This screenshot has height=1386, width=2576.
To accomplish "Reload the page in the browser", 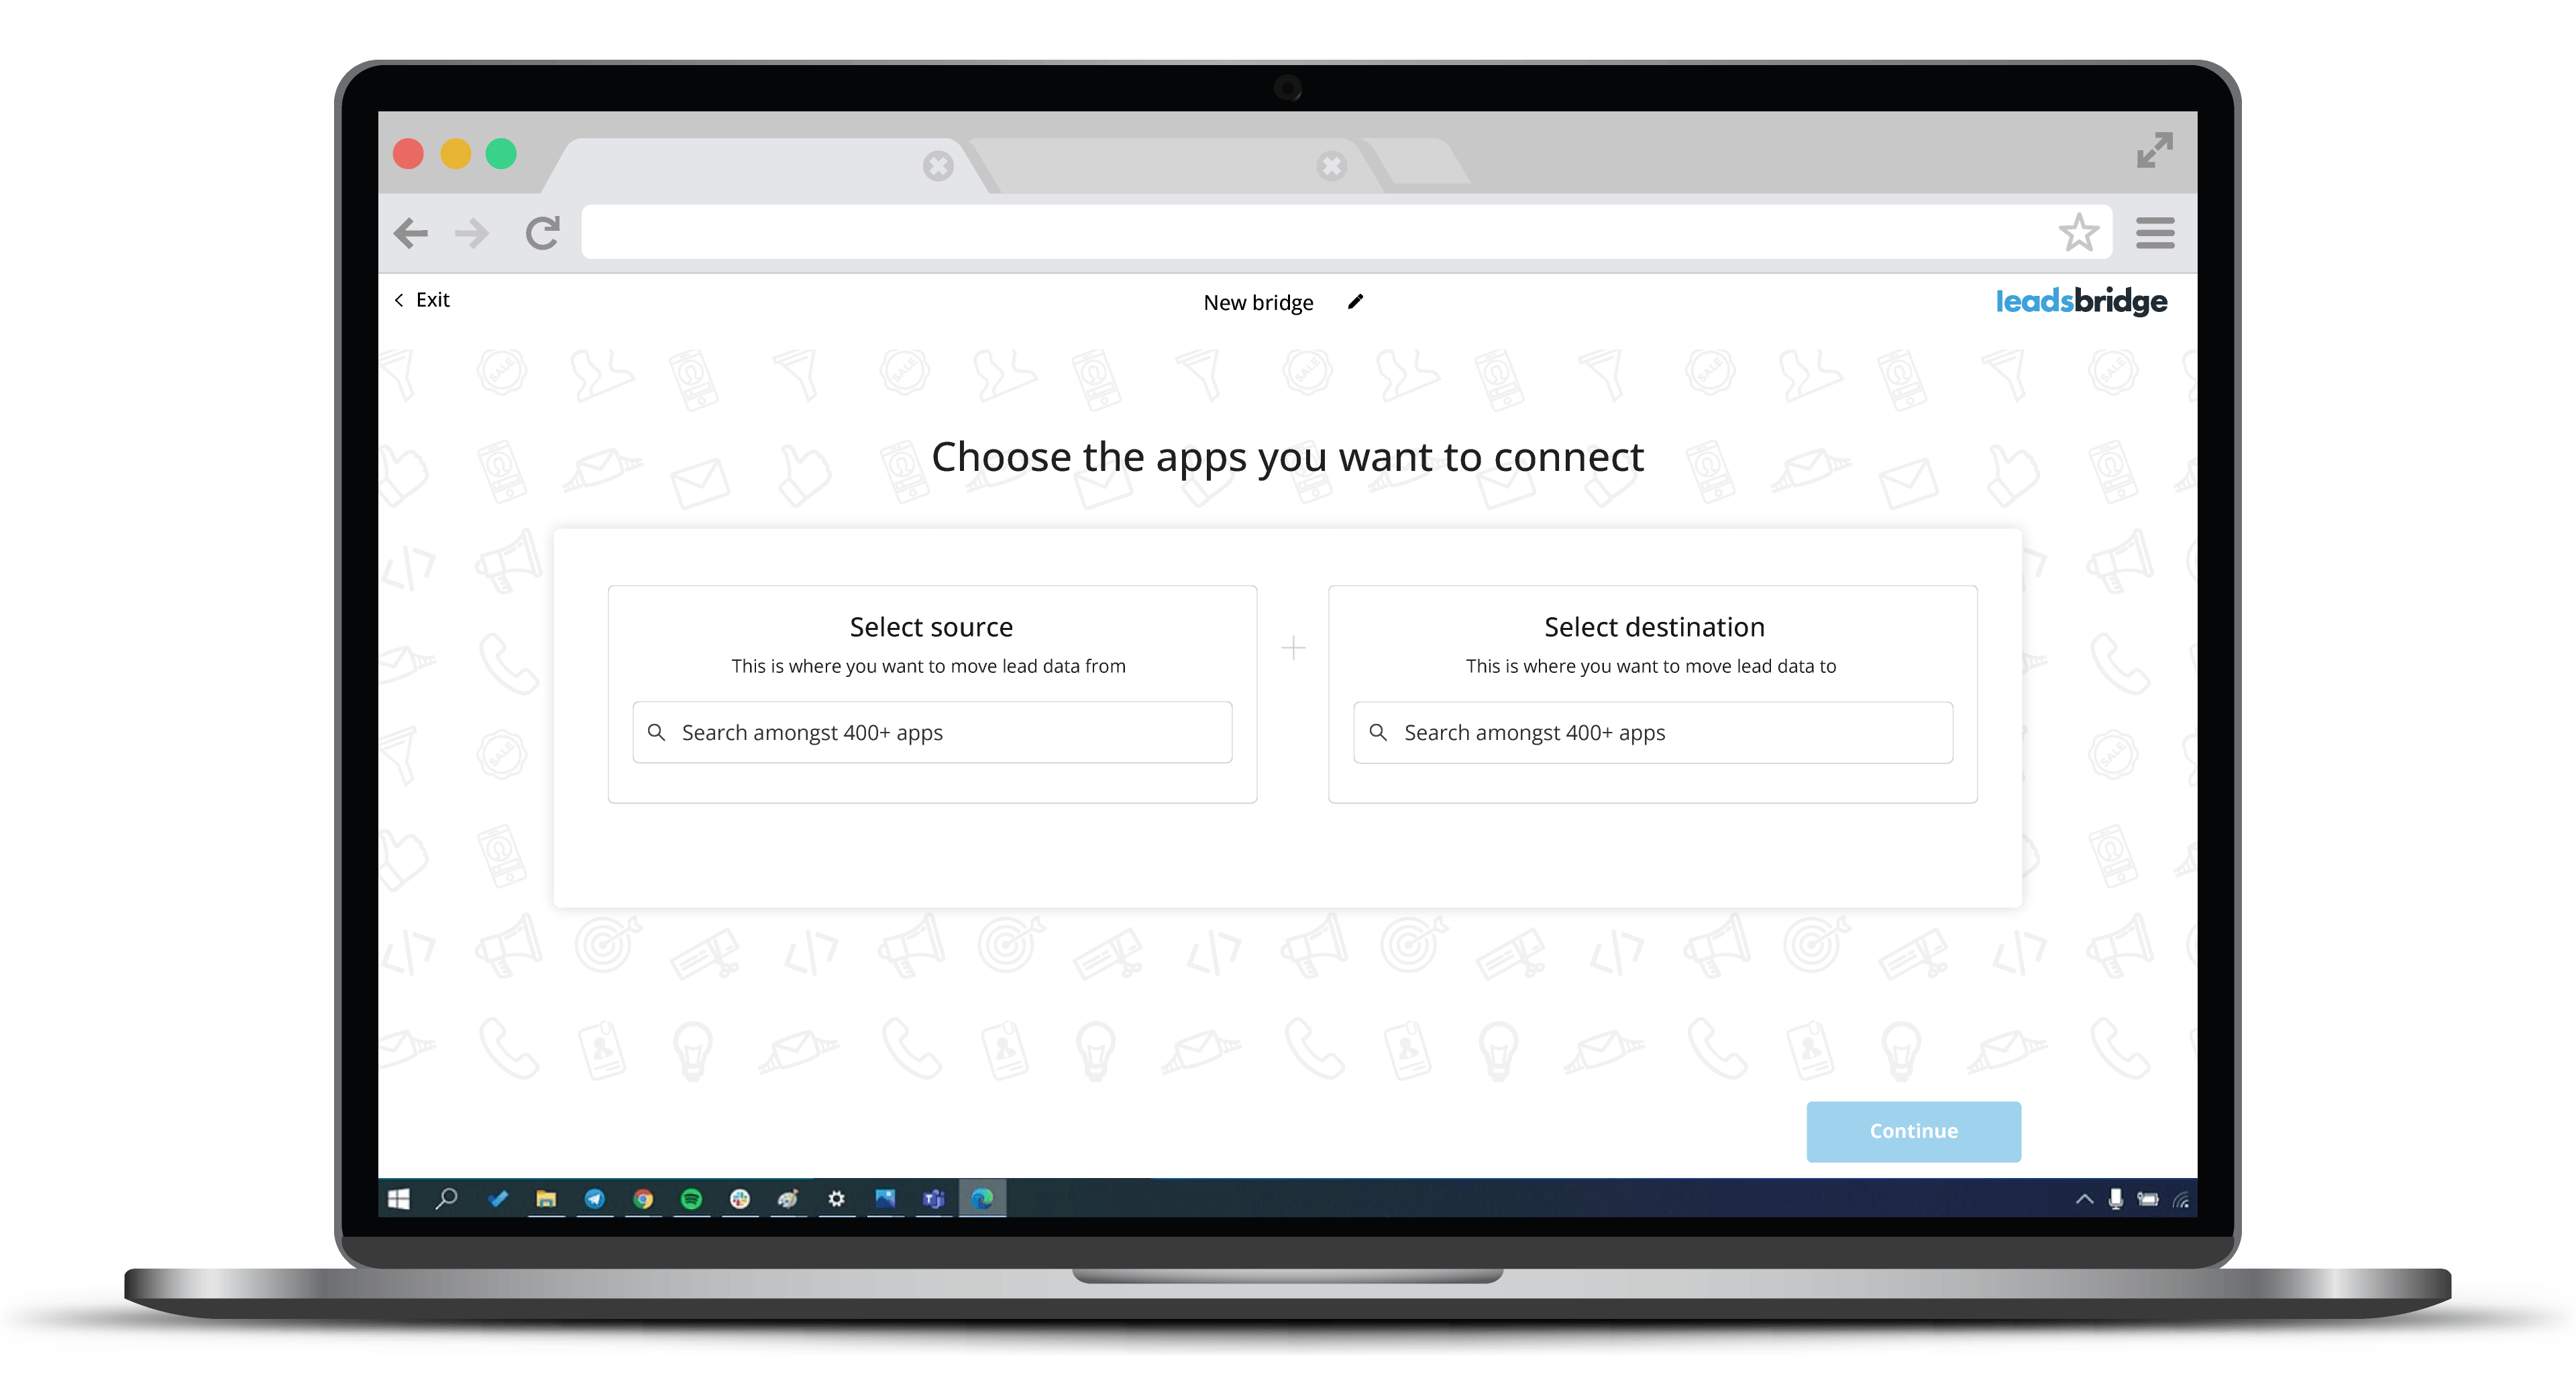I will pos(542,233).
